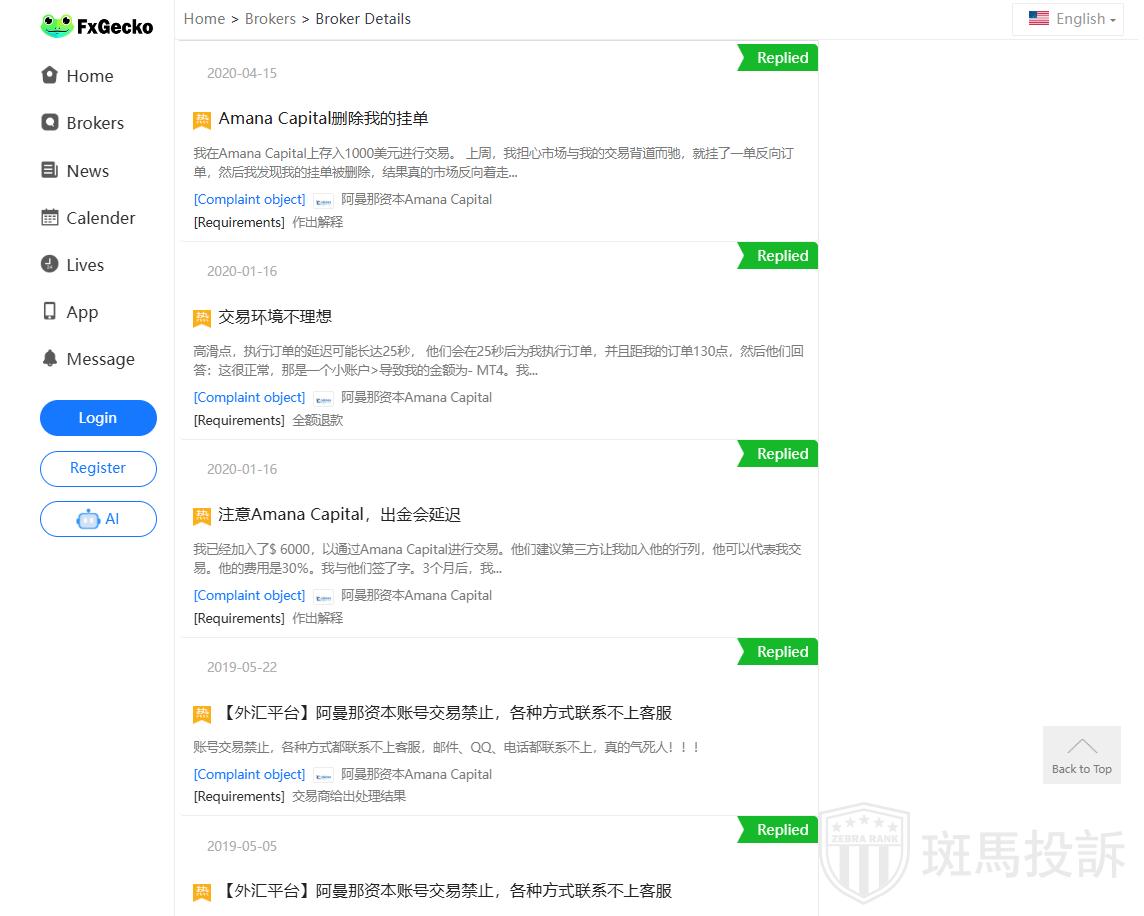Click Brokers in the breadcrumb
Viewport: 1144px width, 916px height.
tap(270, 19)
